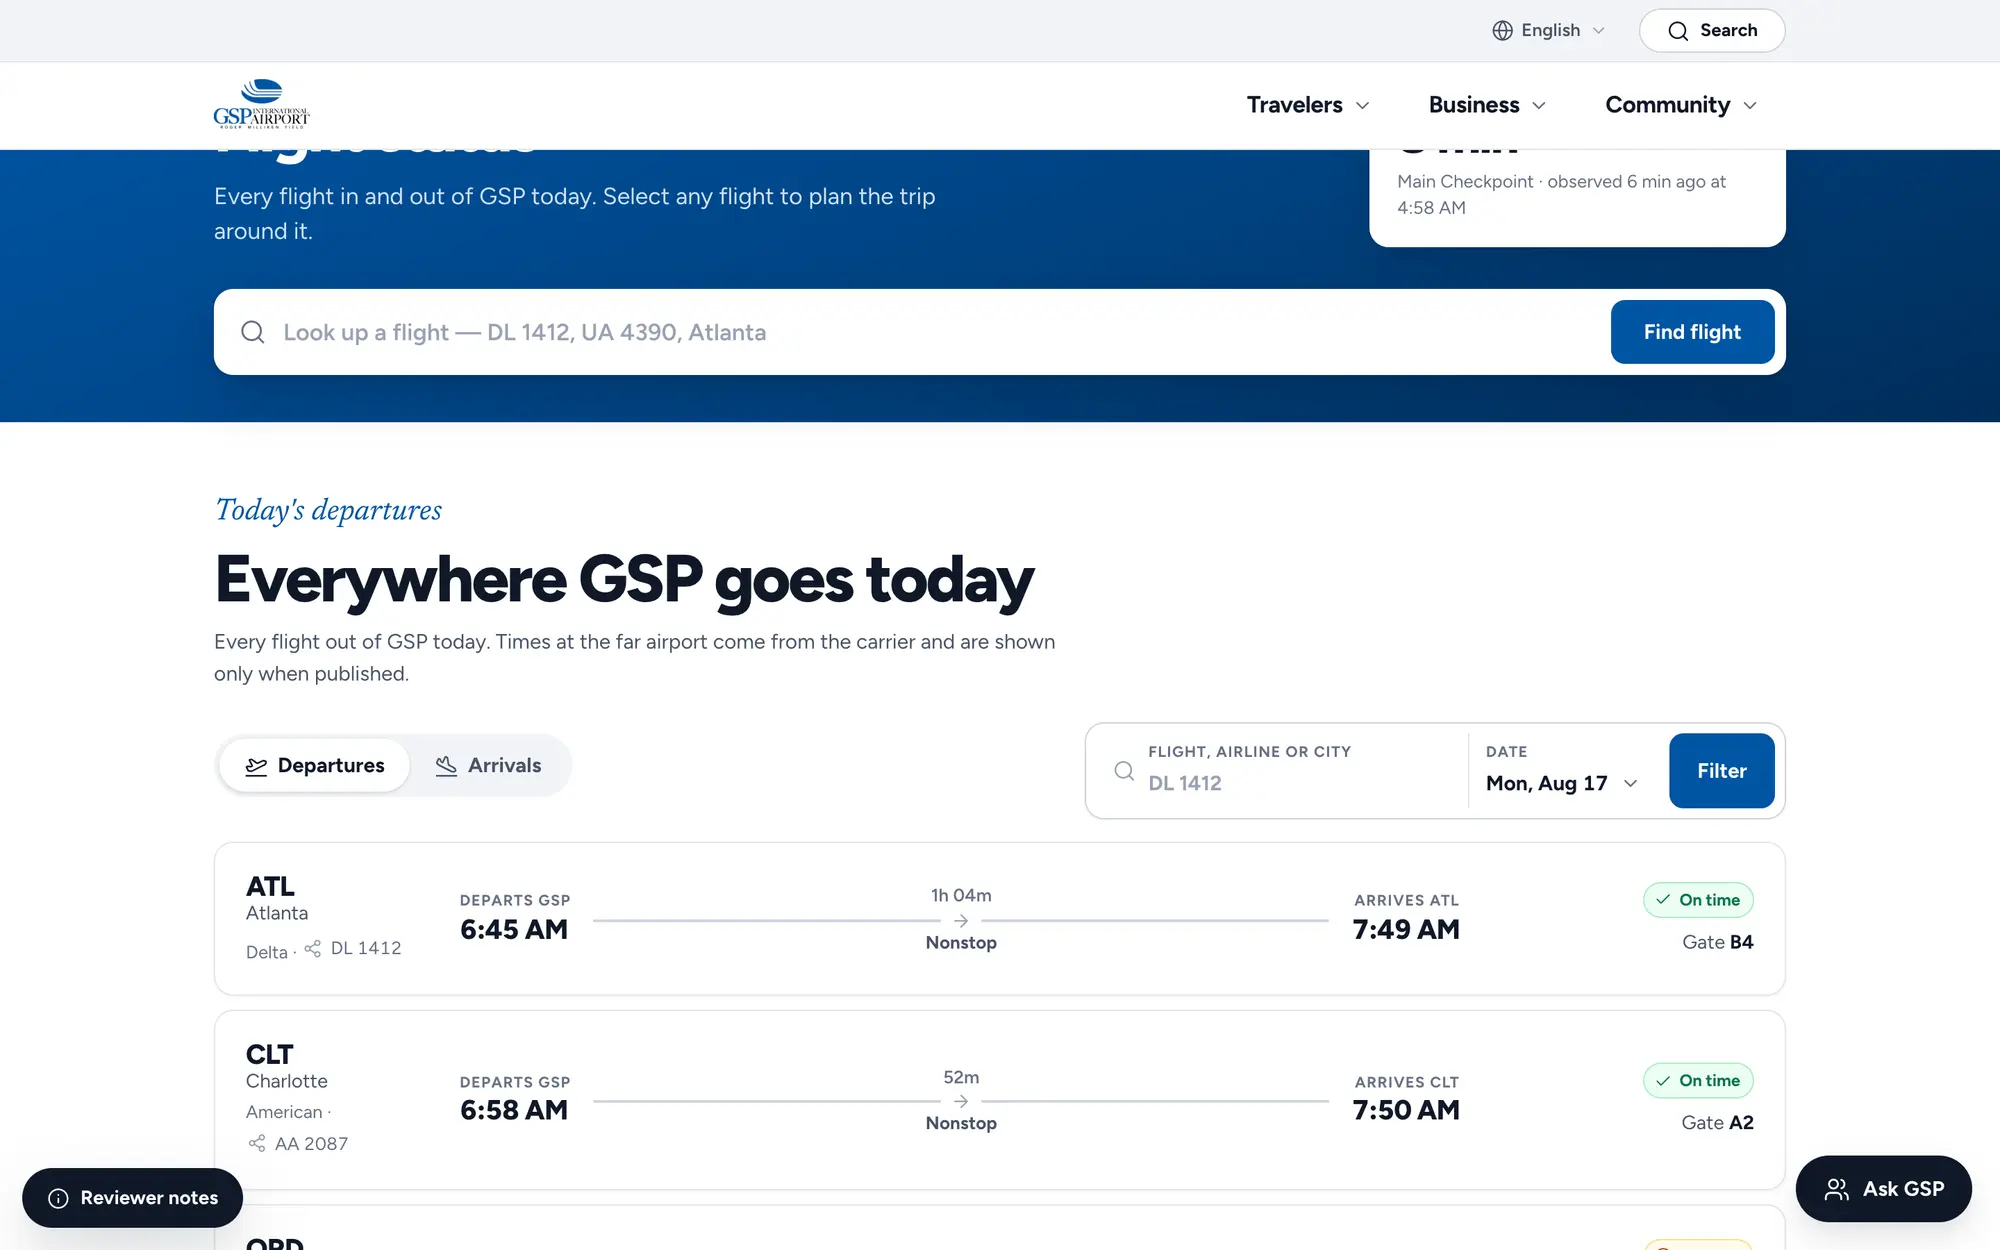This screenshot has height=1250, width=2000.
Task: Click the search icon in filter field
Action: (x=1124, y=771)
